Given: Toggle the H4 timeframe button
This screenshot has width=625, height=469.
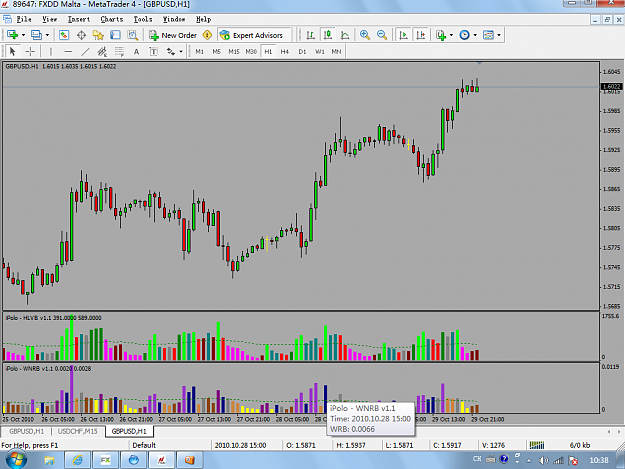Looking at the screenshot, I should (x=285, y=51).
